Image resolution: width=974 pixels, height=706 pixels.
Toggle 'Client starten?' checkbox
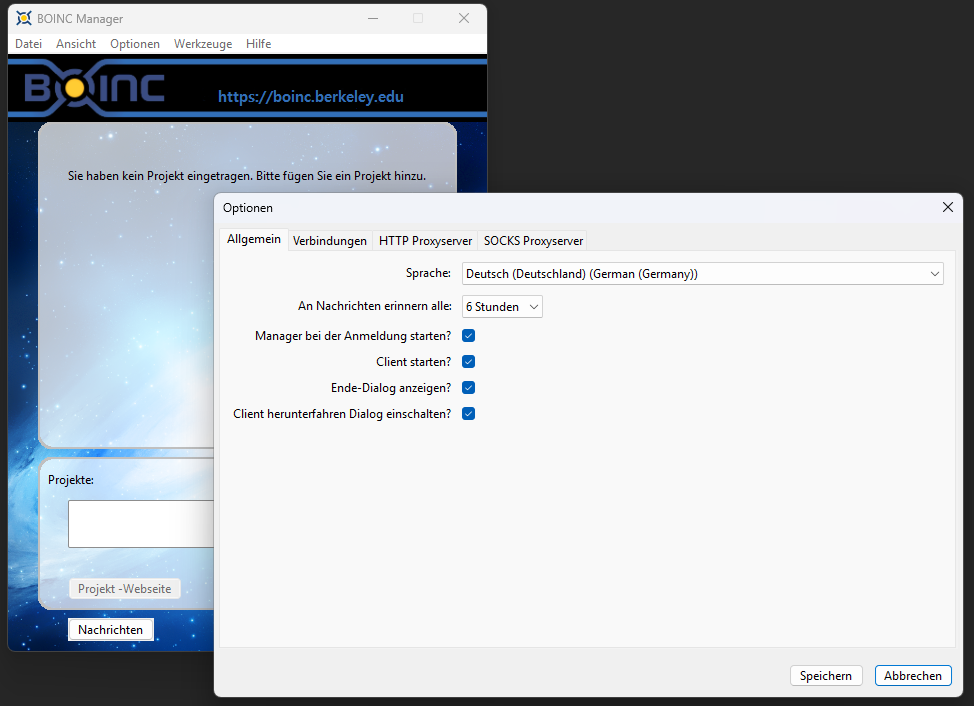point(468,362)
